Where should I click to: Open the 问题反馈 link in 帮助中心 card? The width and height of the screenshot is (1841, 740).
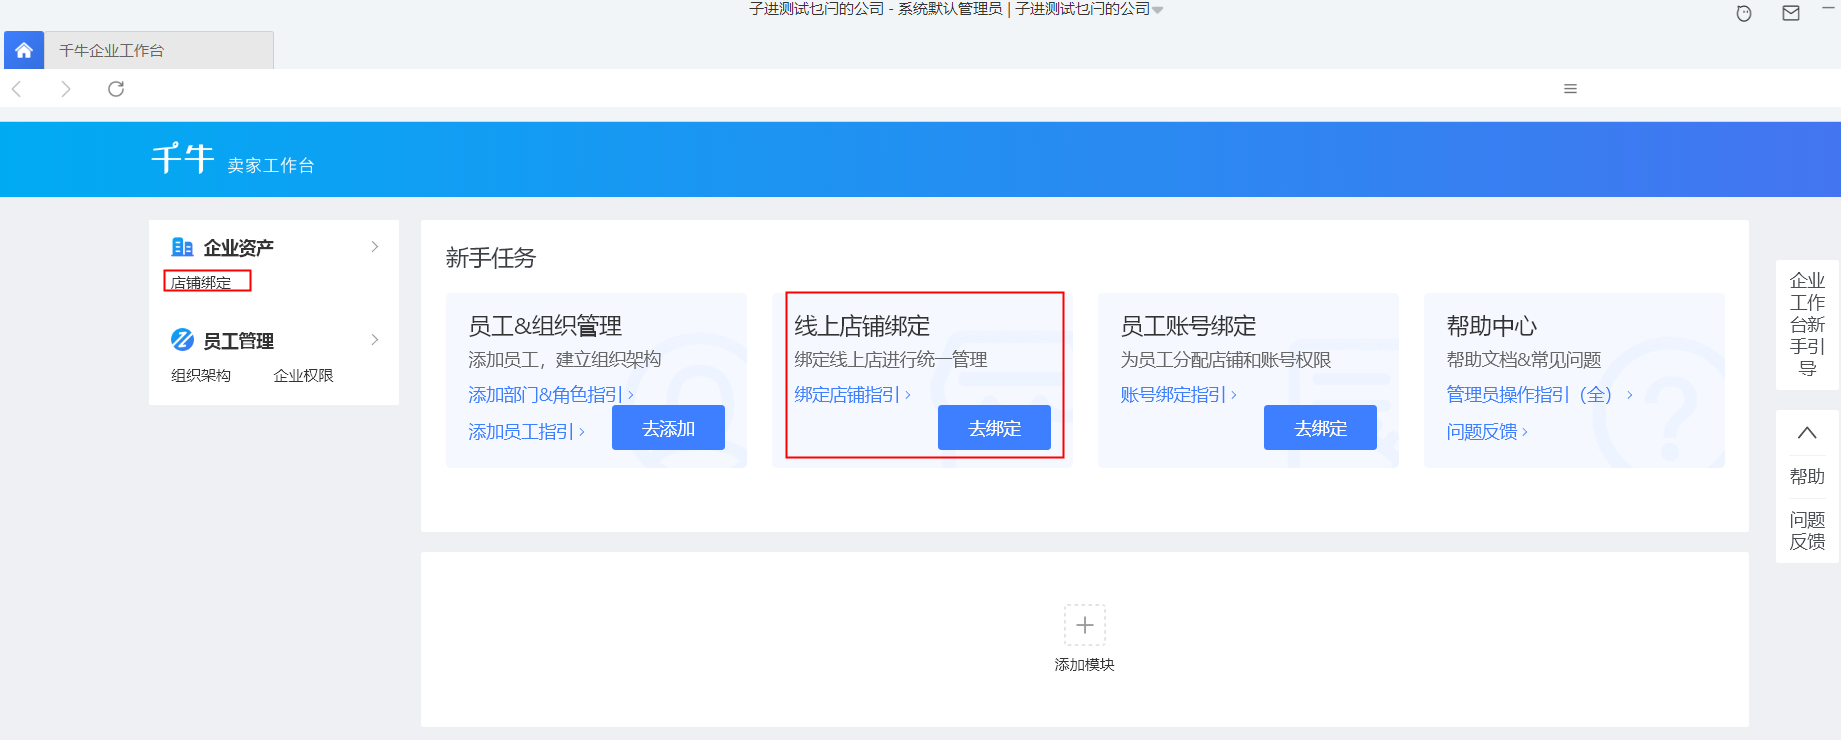pyautogui.click(x=1486, y=432)
